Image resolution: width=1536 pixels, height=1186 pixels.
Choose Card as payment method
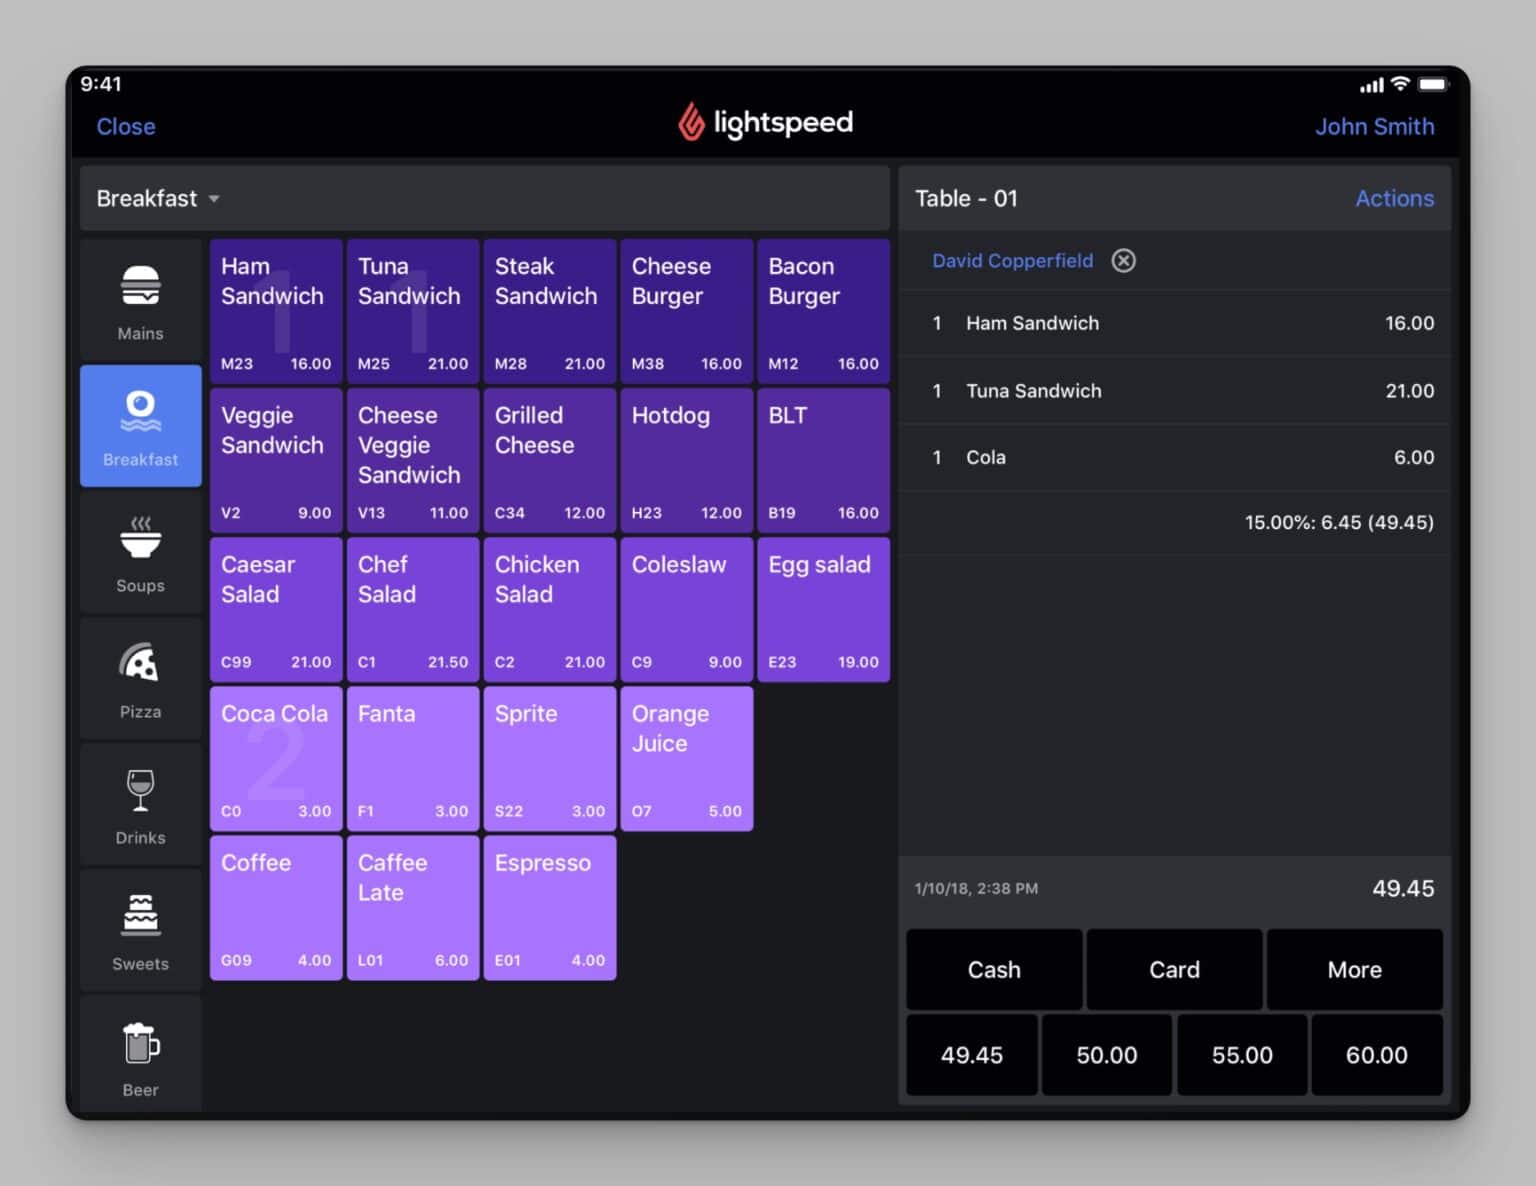tap(1174, 969)
